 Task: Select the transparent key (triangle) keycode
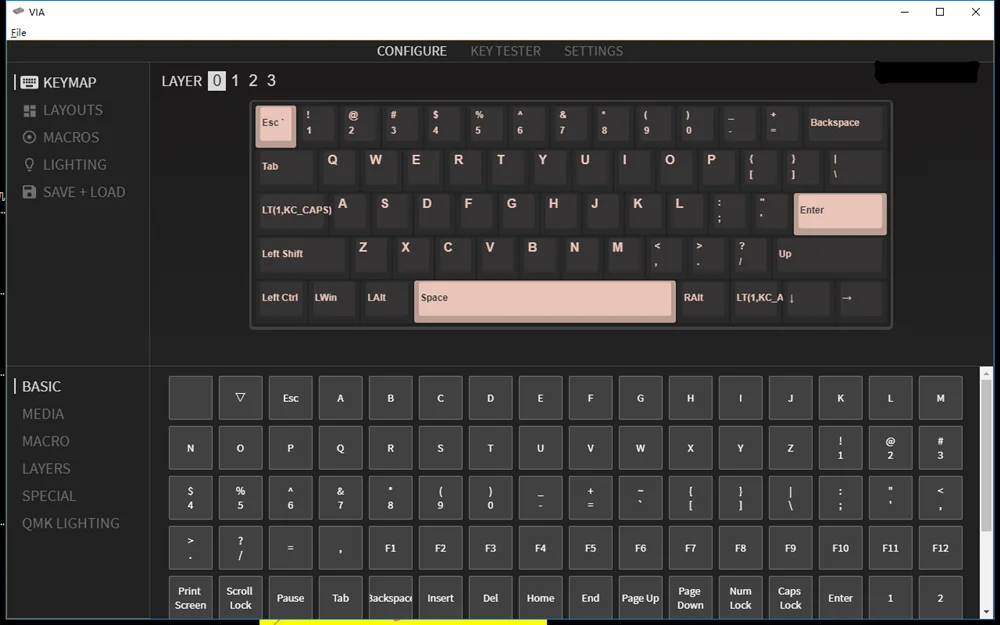240,398
